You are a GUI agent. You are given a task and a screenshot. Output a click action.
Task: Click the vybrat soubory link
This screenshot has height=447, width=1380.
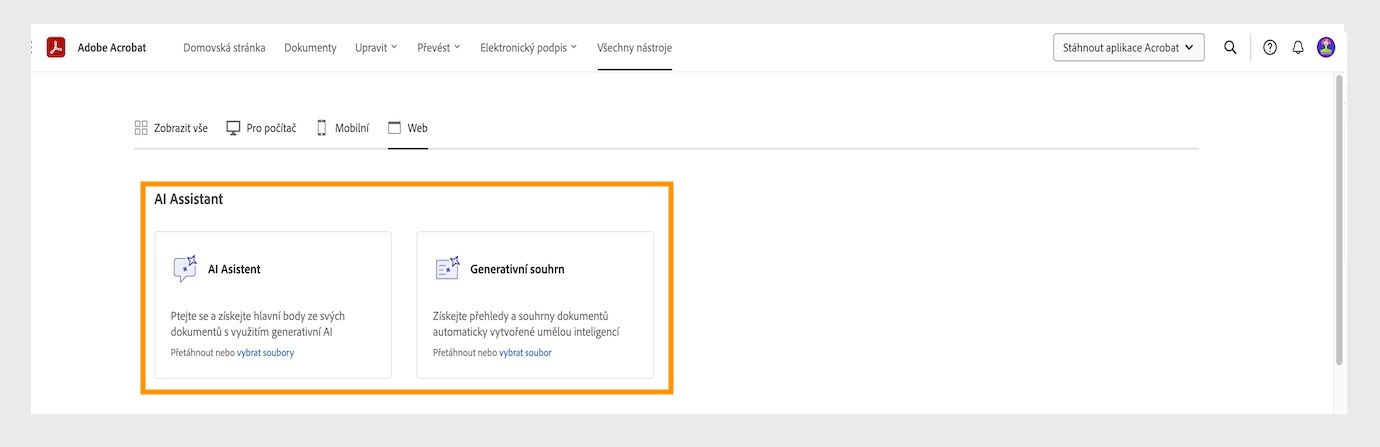pyautogui.click(x=265, y=353)
